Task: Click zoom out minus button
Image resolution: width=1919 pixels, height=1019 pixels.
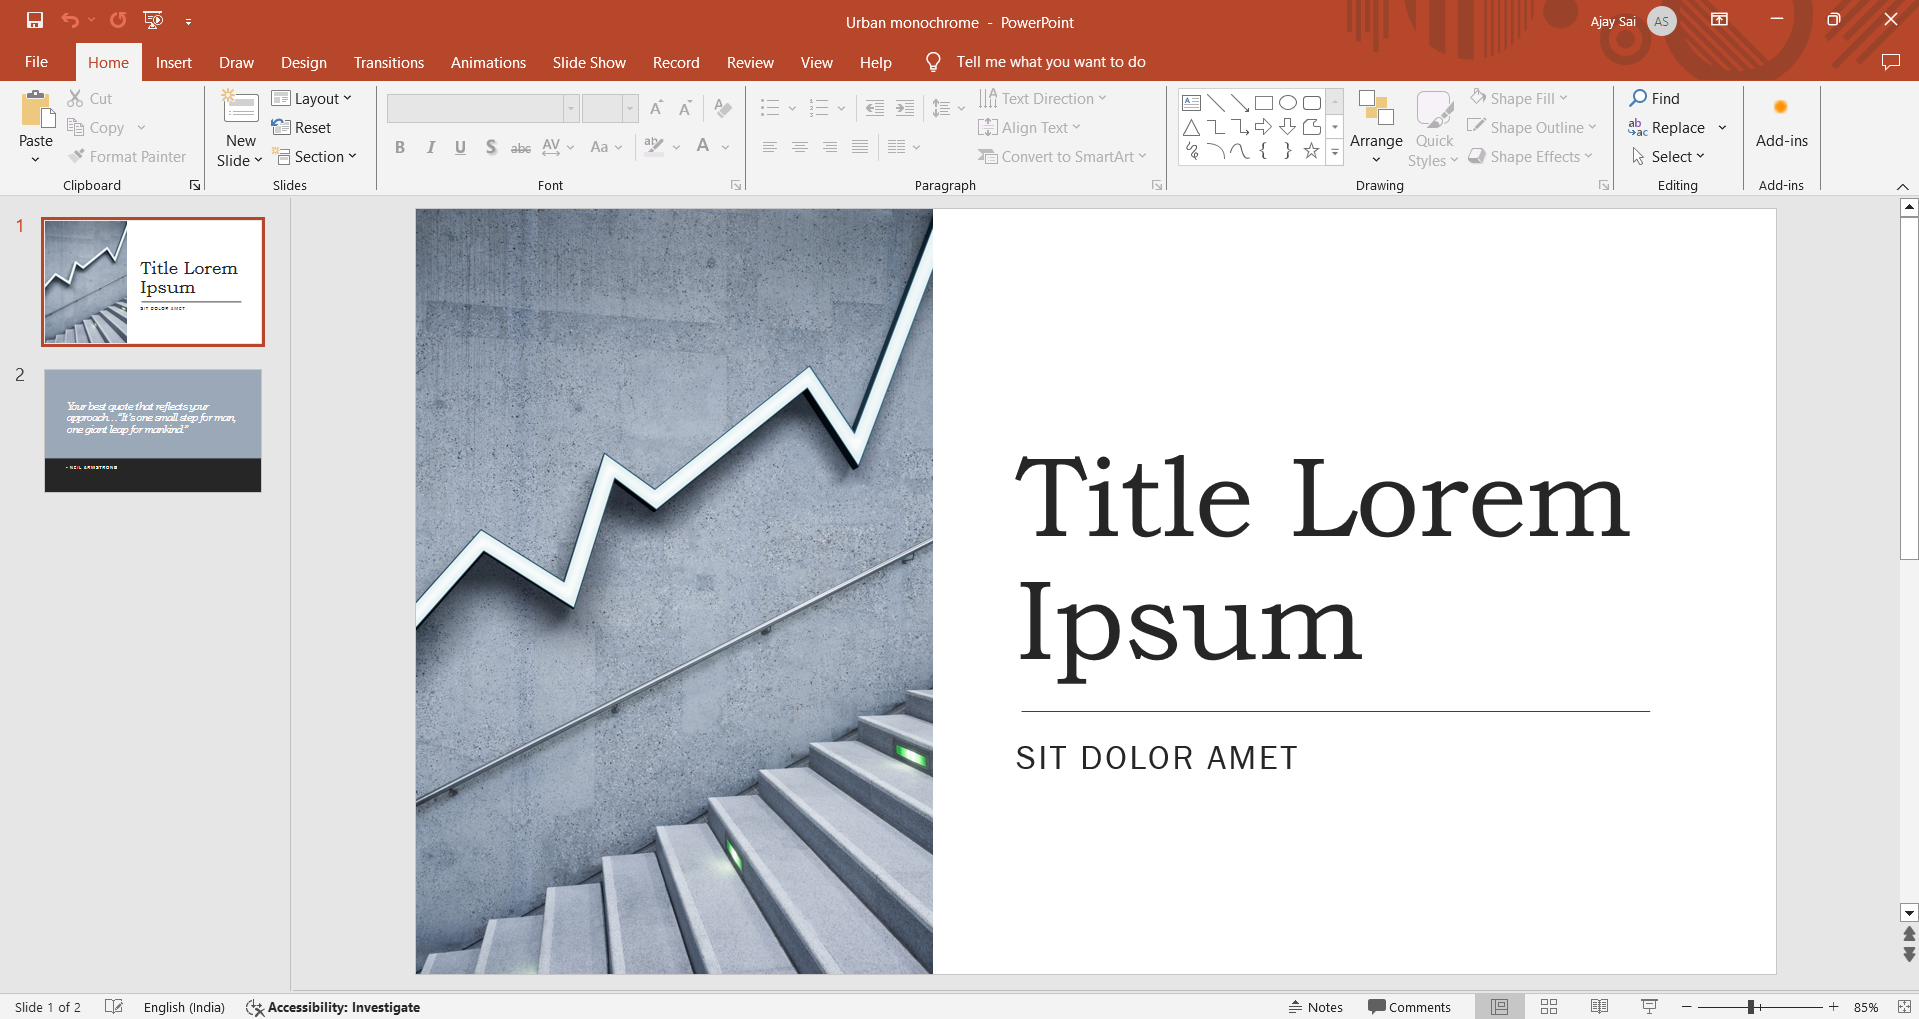Action: [x=1686, y=1007]
